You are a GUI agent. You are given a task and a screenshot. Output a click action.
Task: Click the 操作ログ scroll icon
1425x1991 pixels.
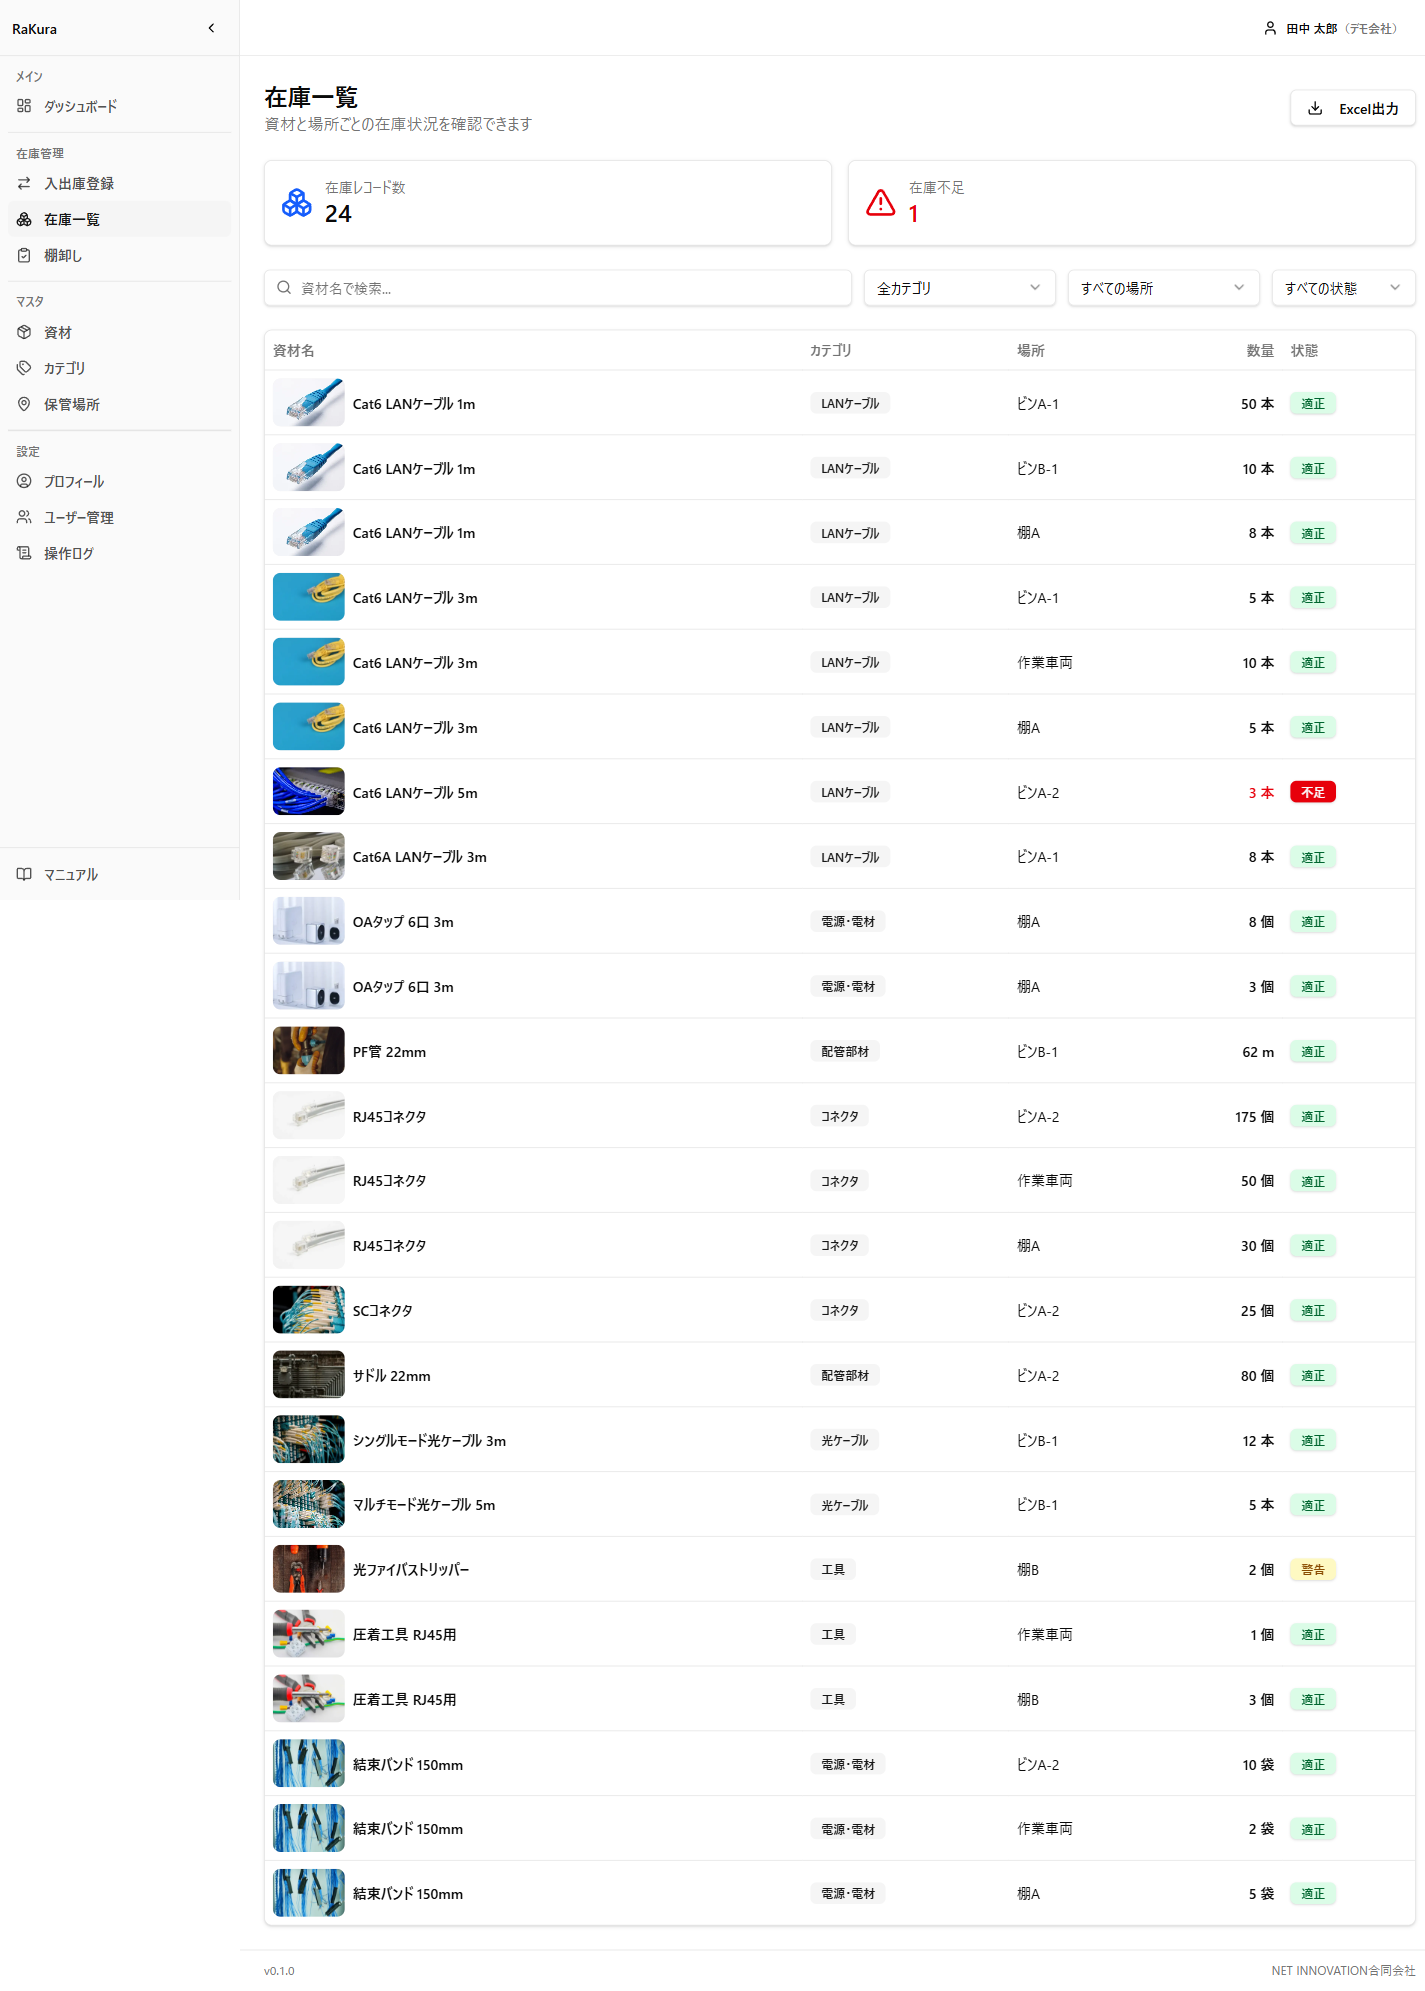(x=24, y=553)
